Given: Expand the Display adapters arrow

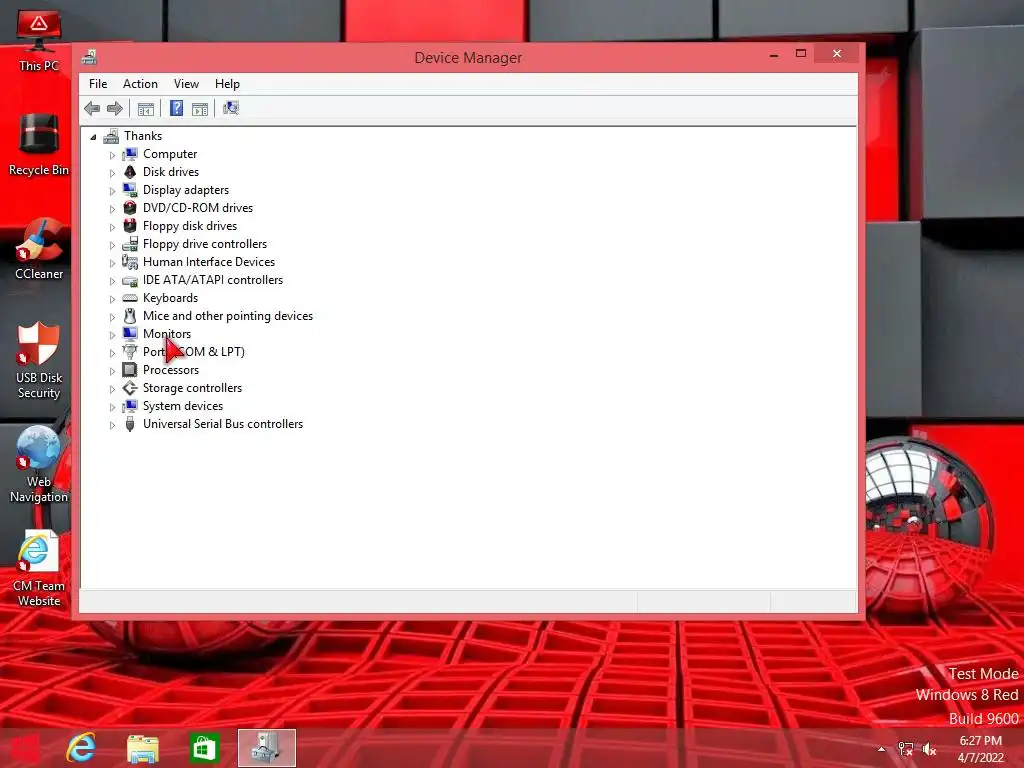Looking at the screenshot, I should coord(112,191).
